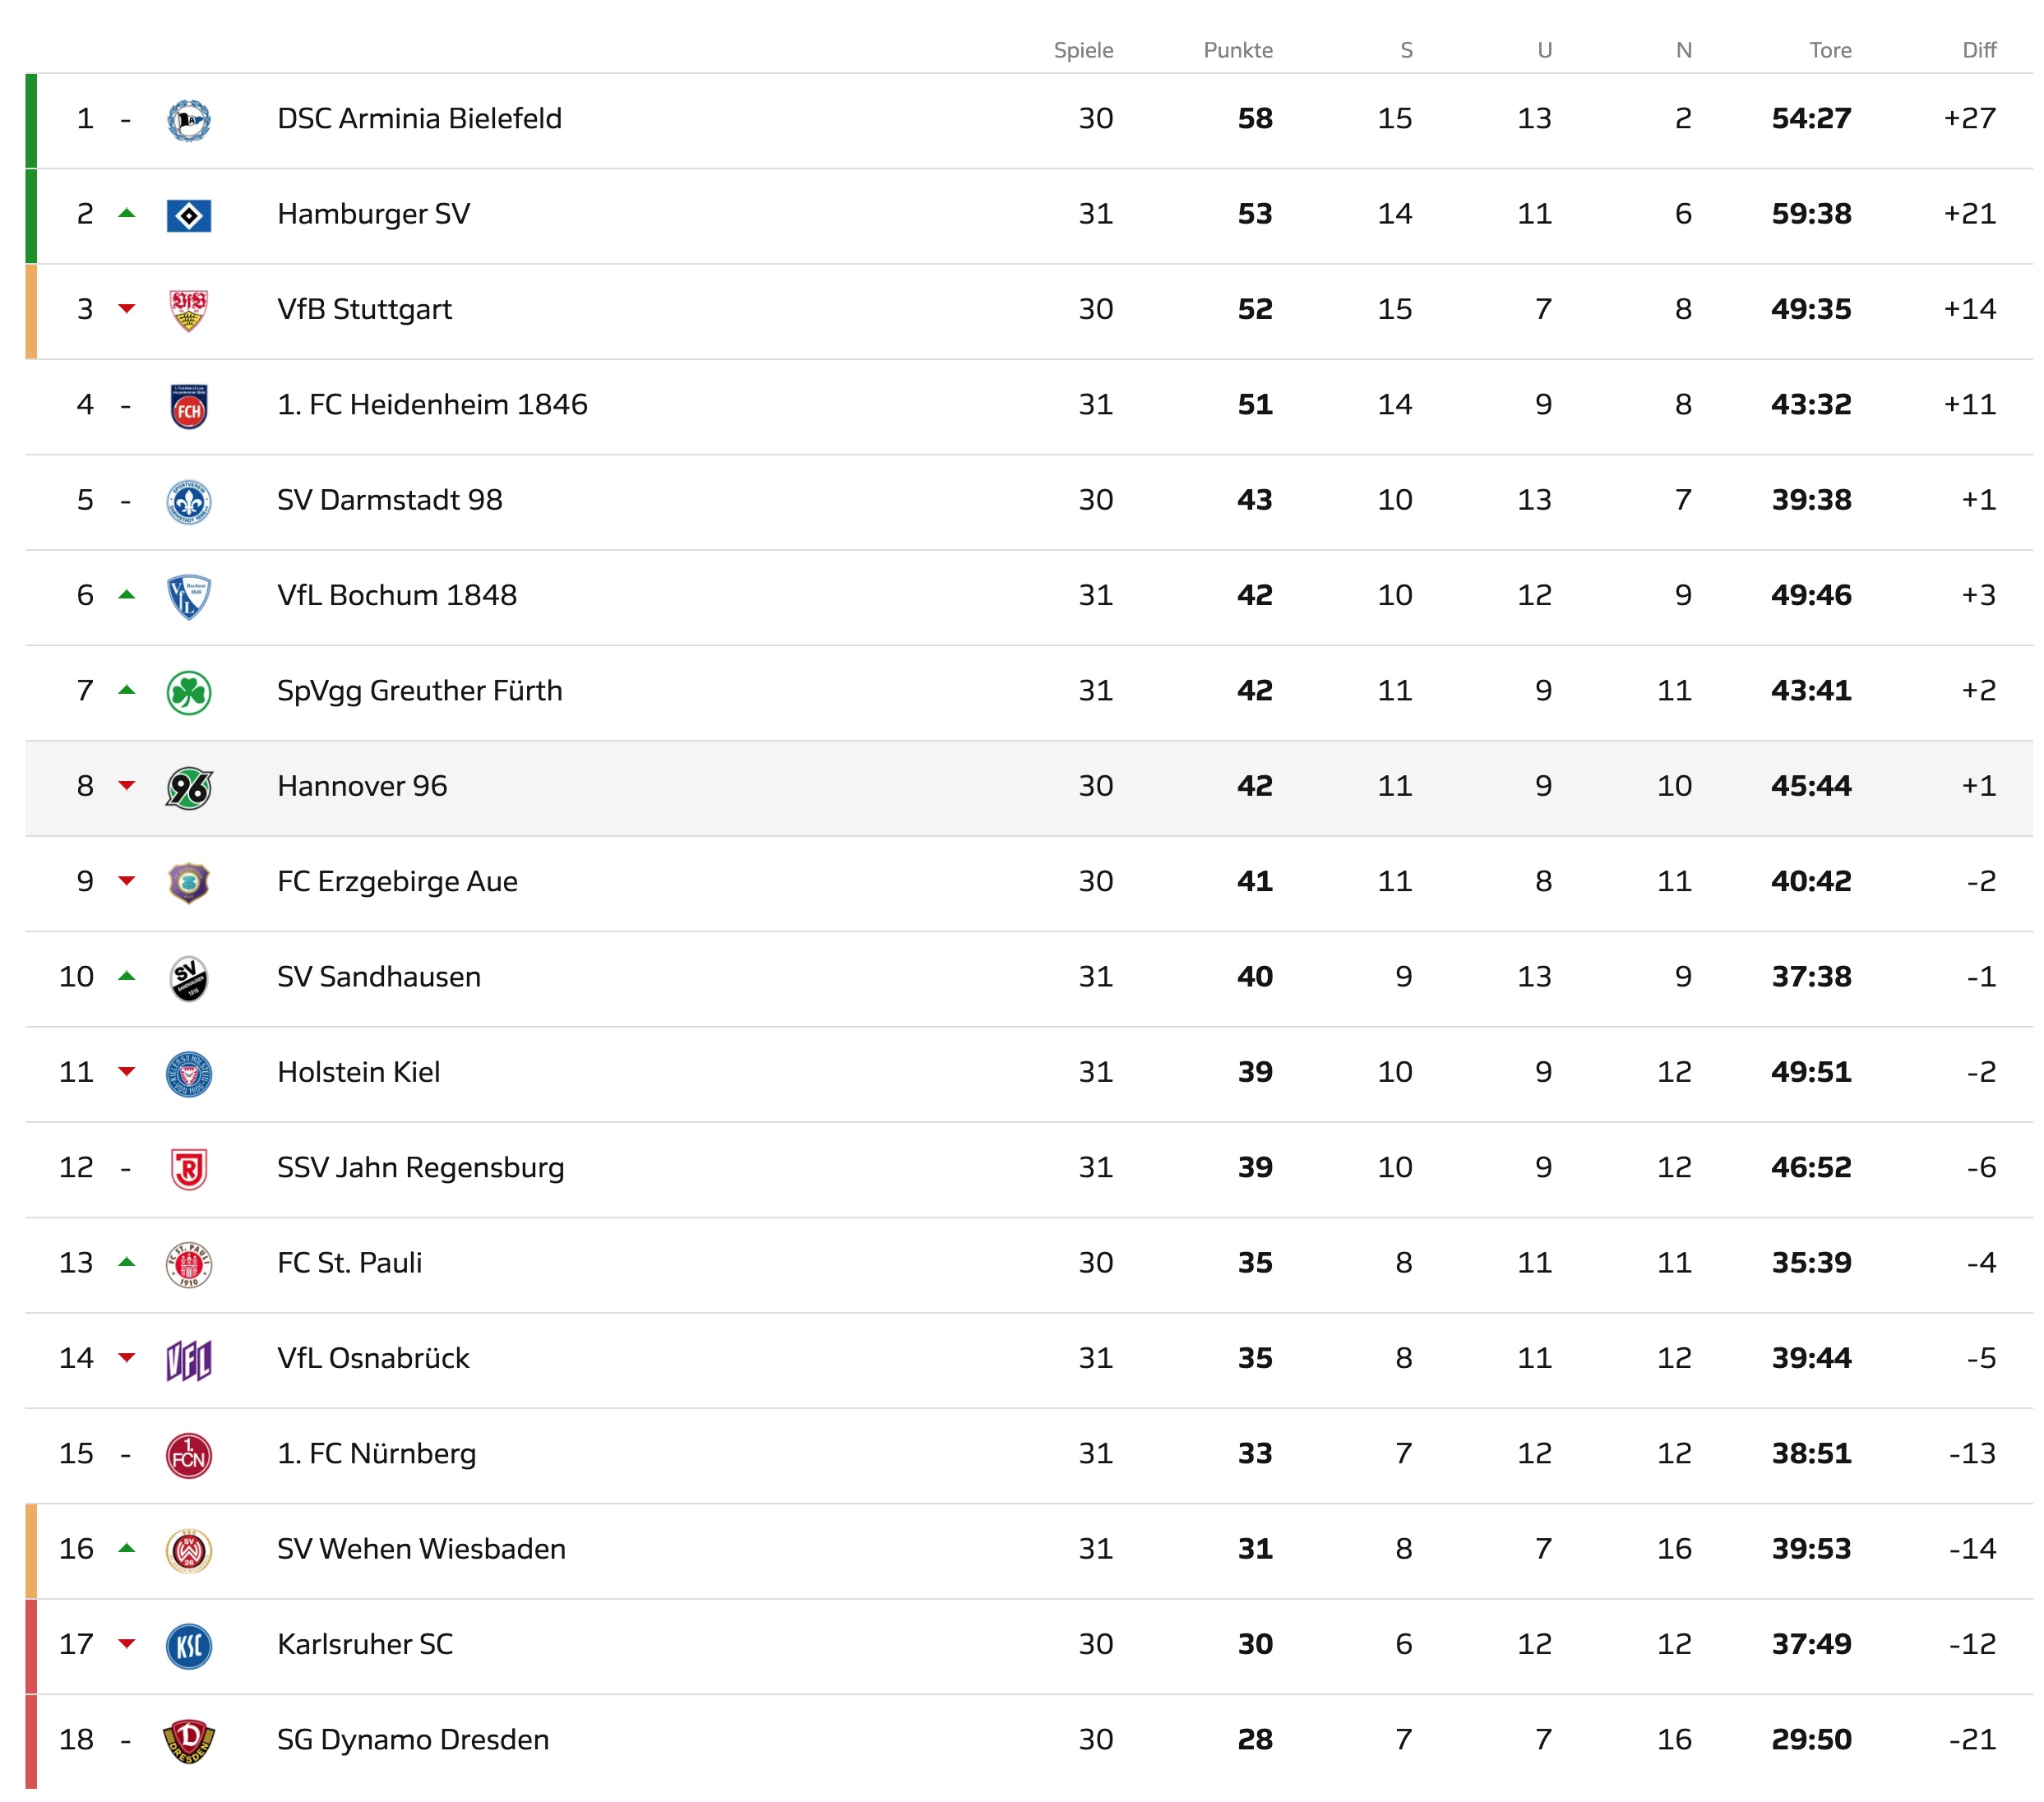Click the FC St. Pauli crest
The image size is (2044, 1802).
(x=188, y=1264)
